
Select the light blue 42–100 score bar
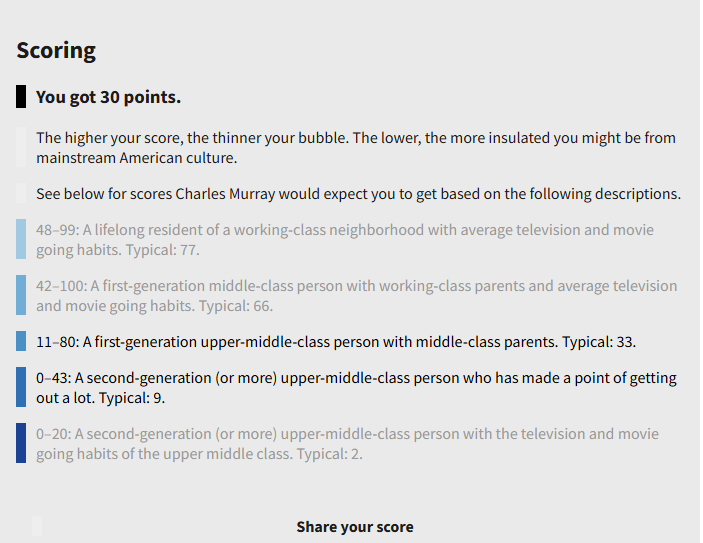click(x=21, y=295)
